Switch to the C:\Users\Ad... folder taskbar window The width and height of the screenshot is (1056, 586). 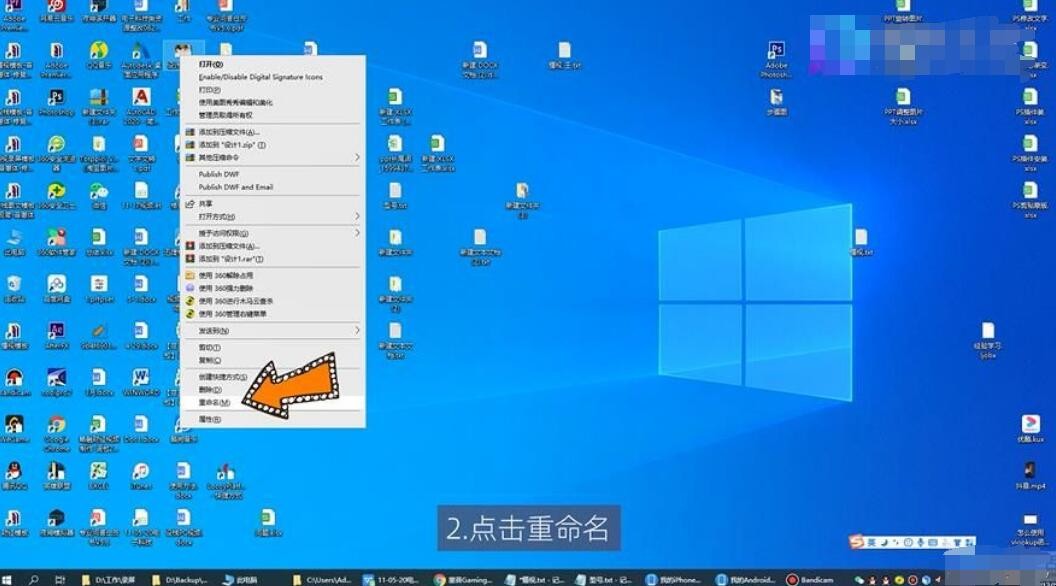[323, 579]
